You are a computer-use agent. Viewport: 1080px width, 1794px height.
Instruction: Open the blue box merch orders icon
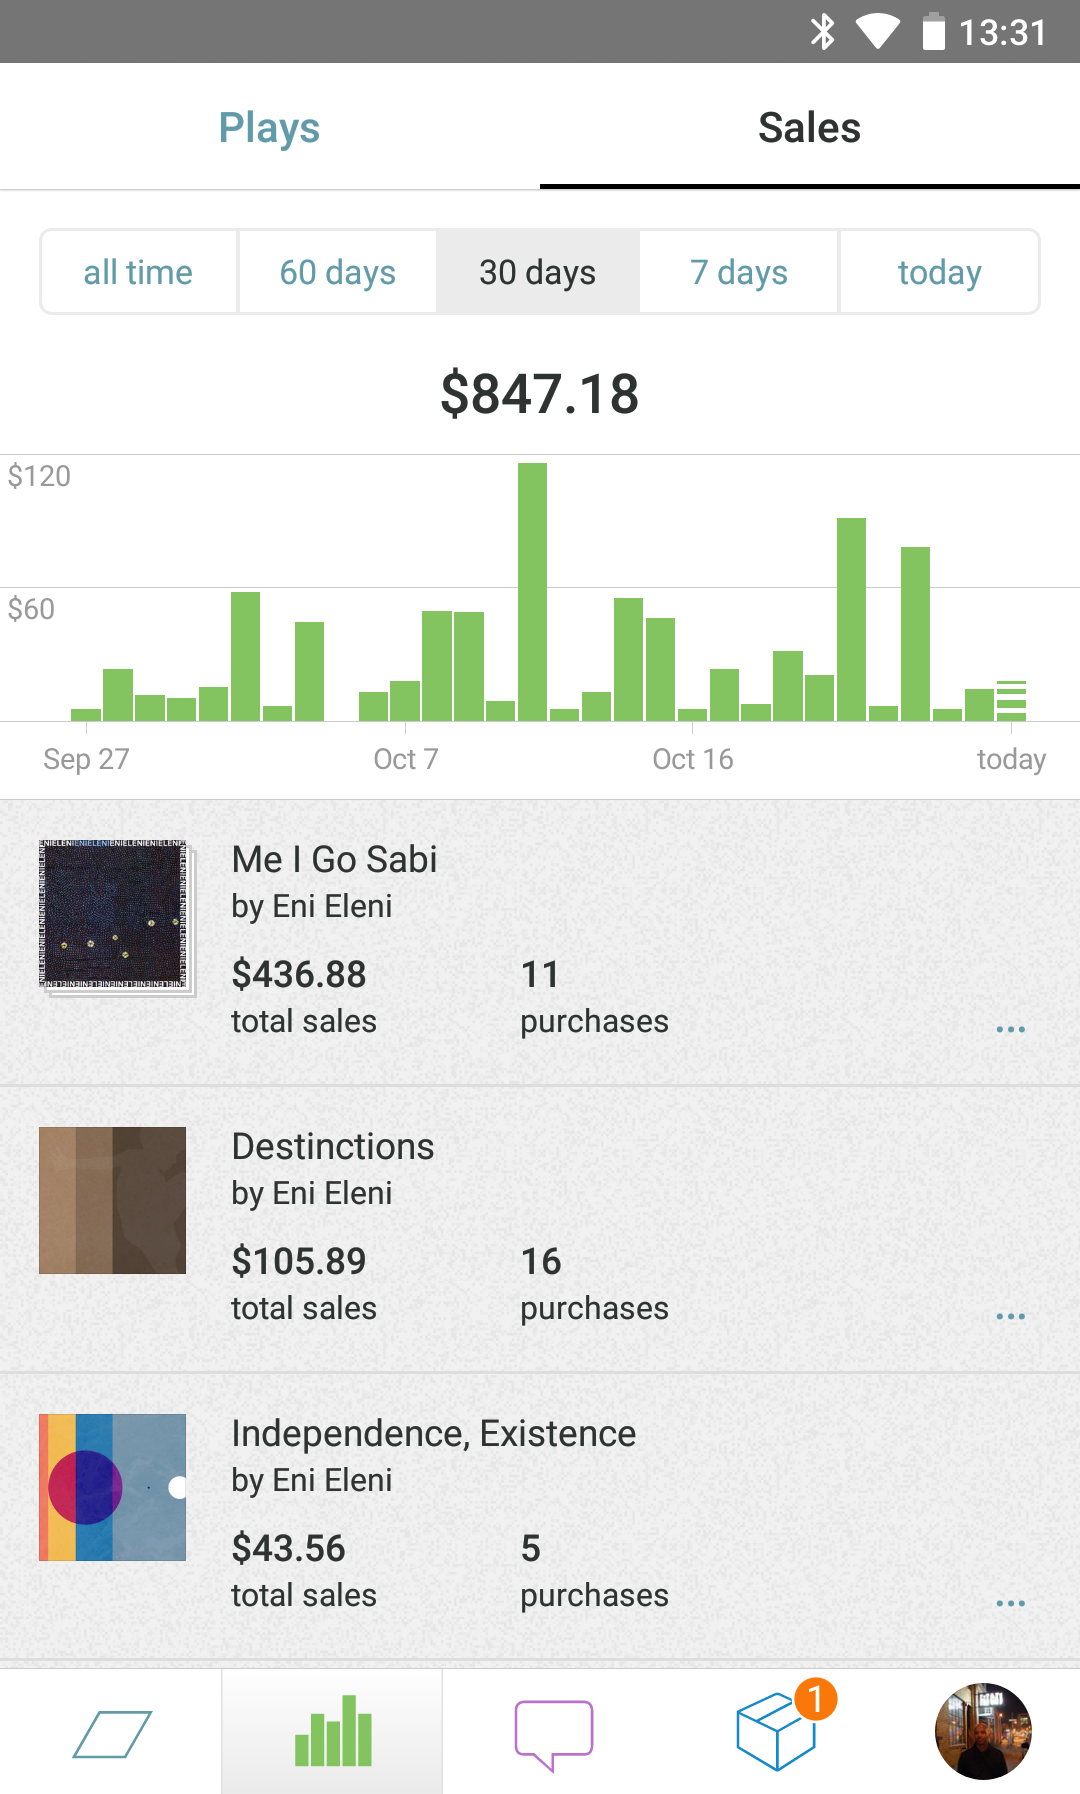click(778, 1731)
